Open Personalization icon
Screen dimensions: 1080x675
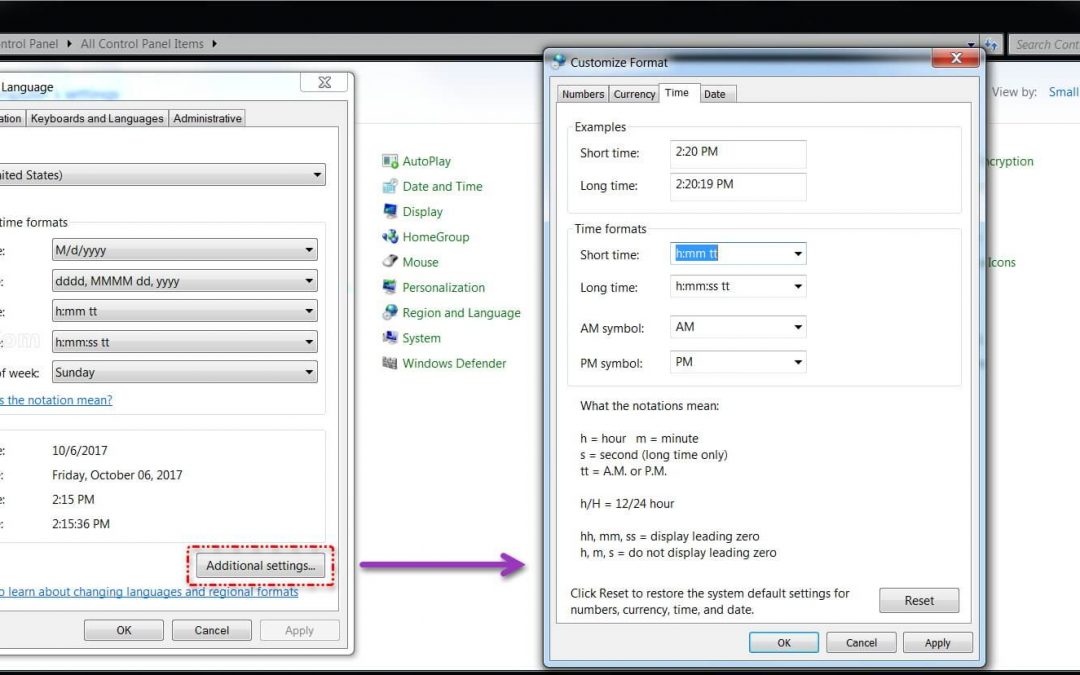pyautogui.click(x=390, y=287)
